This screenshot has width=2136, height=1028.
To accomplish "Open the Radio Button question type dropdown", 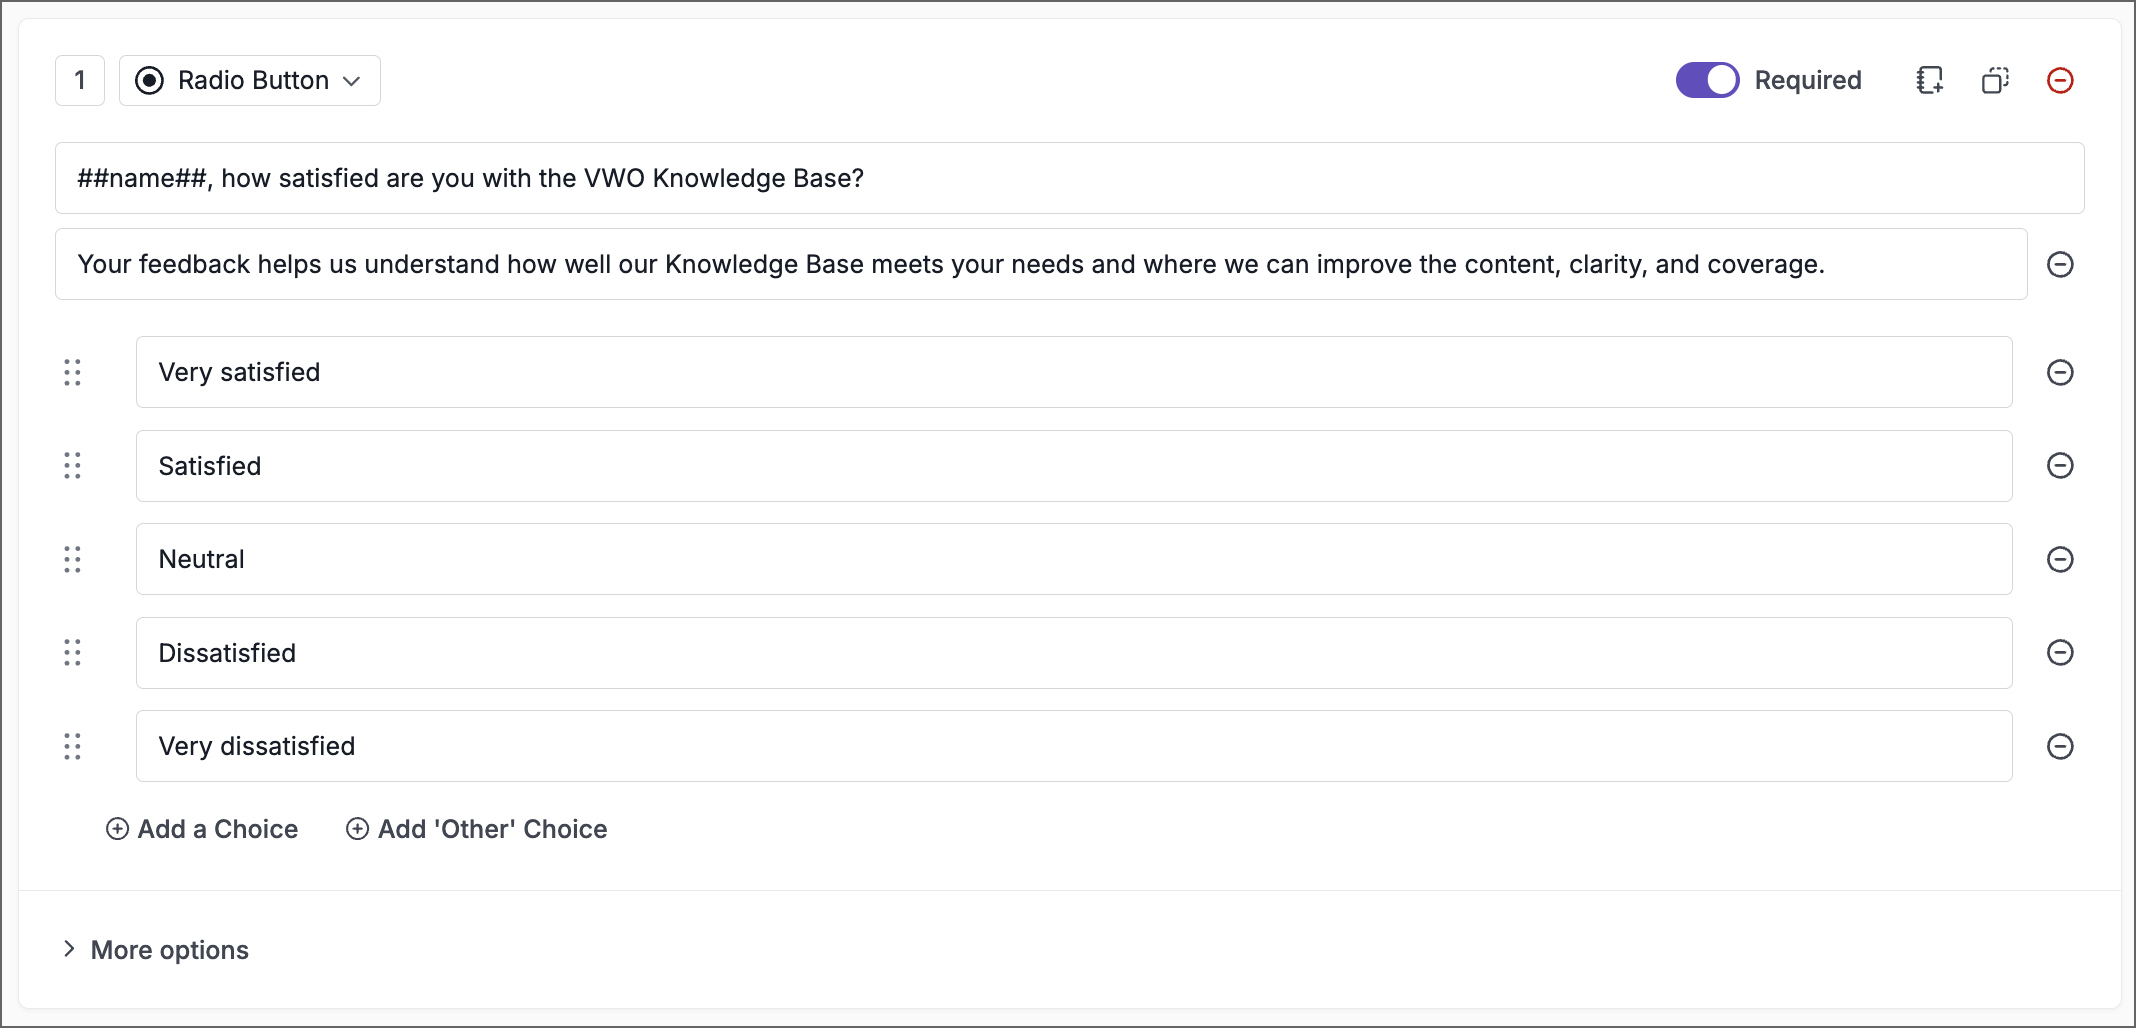I will [x=250, y=80].
